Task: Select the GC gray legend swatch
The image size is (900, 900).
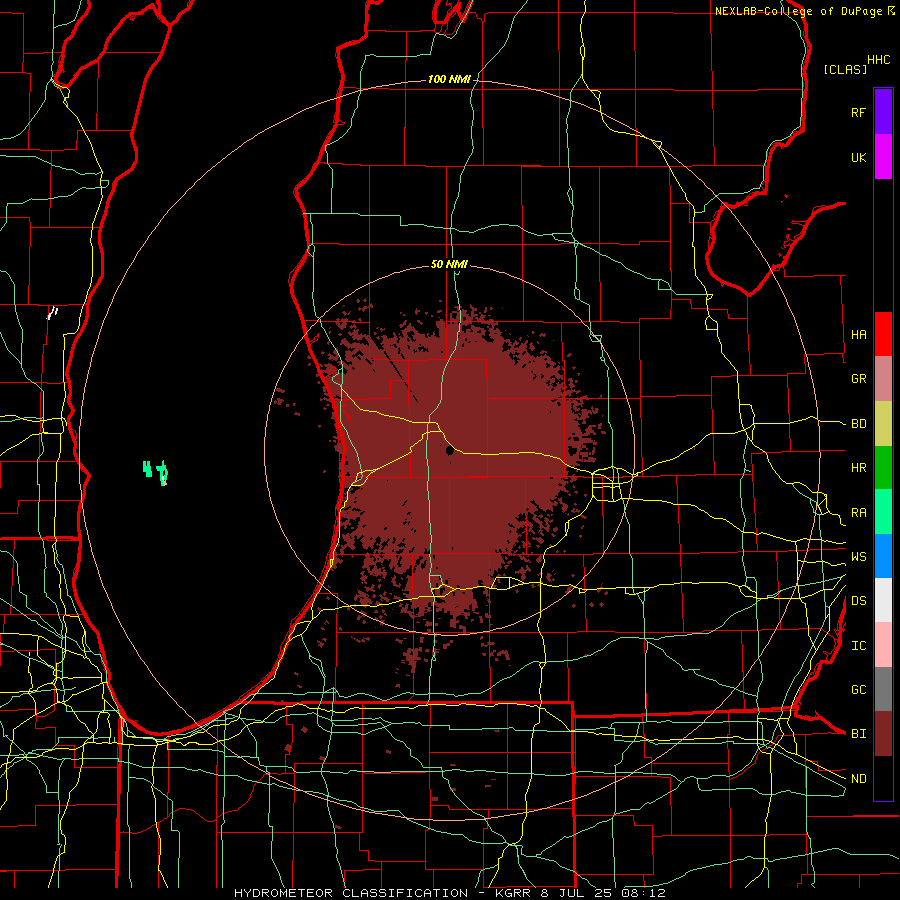Action: 883,689
